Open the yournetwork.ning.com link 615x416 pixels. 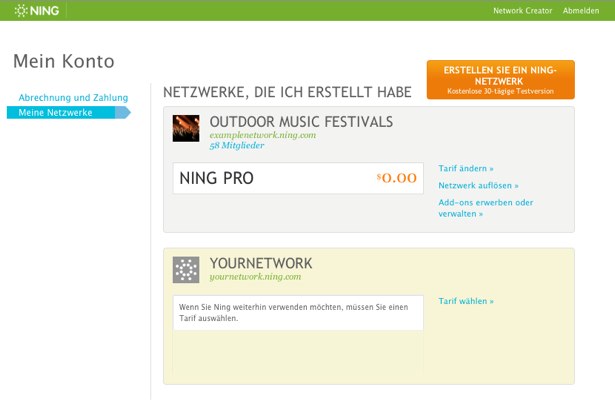click(255, 277)
